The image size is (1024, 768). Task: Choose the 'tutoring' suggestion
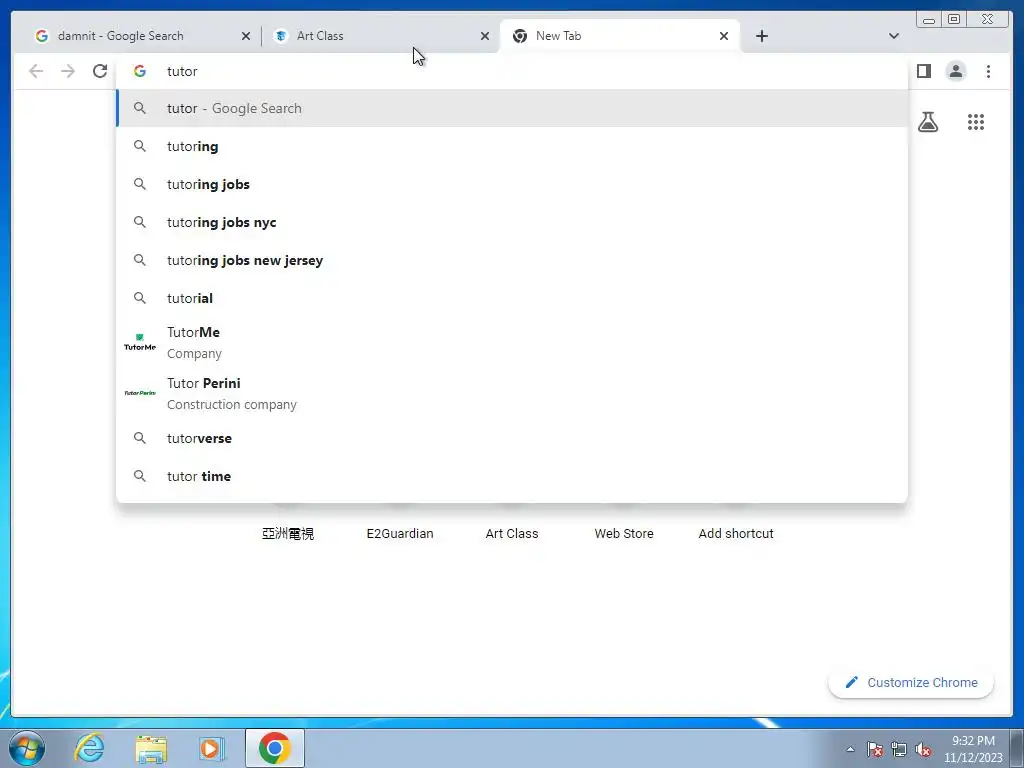pos(512,146)
